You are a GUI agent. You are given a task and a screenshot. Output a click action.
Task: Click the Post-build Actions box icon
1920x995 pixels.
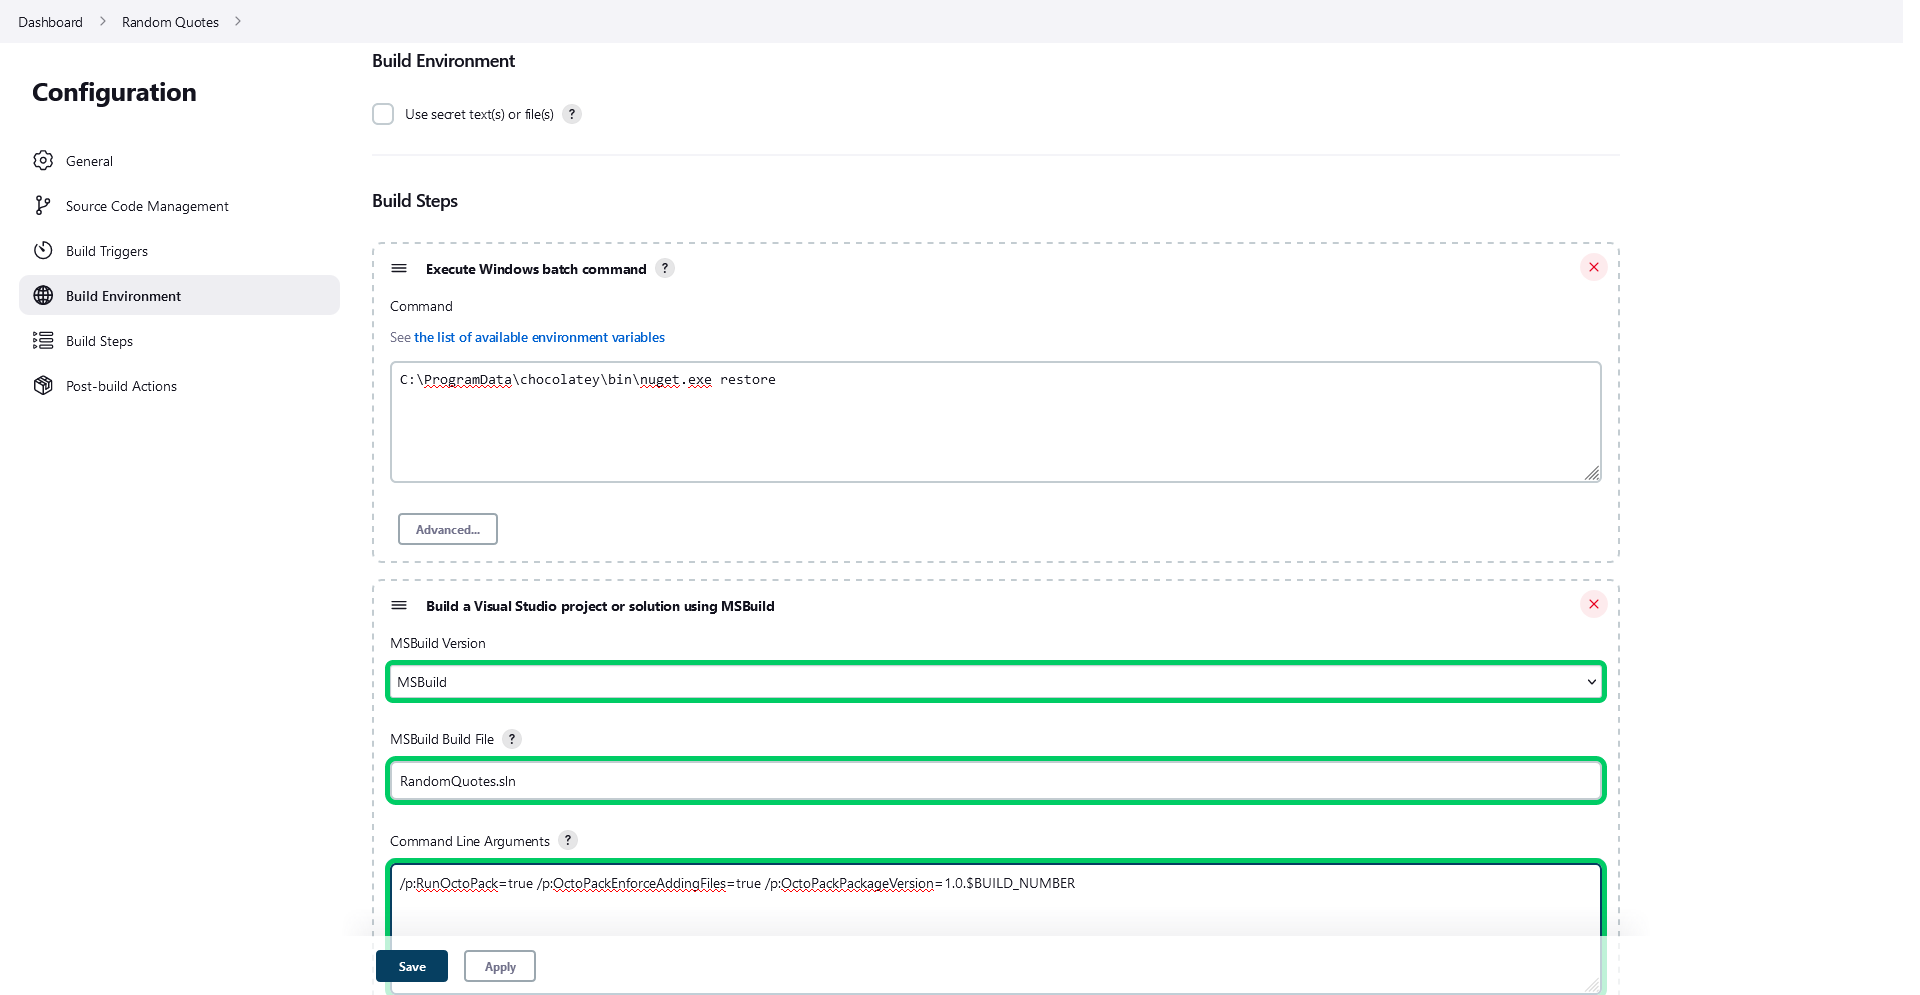pyautogui.click(x=43, y=385)
